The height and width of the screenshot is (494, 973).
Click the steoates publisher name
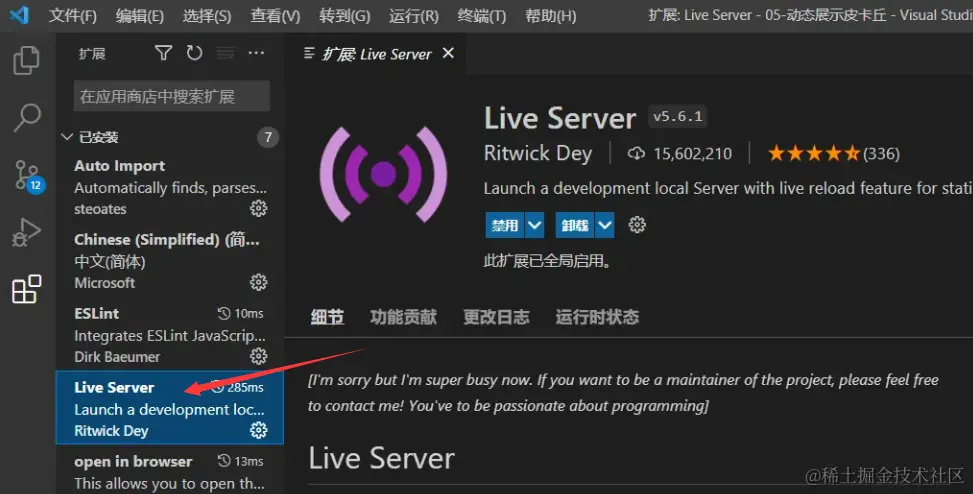point(101,209)
